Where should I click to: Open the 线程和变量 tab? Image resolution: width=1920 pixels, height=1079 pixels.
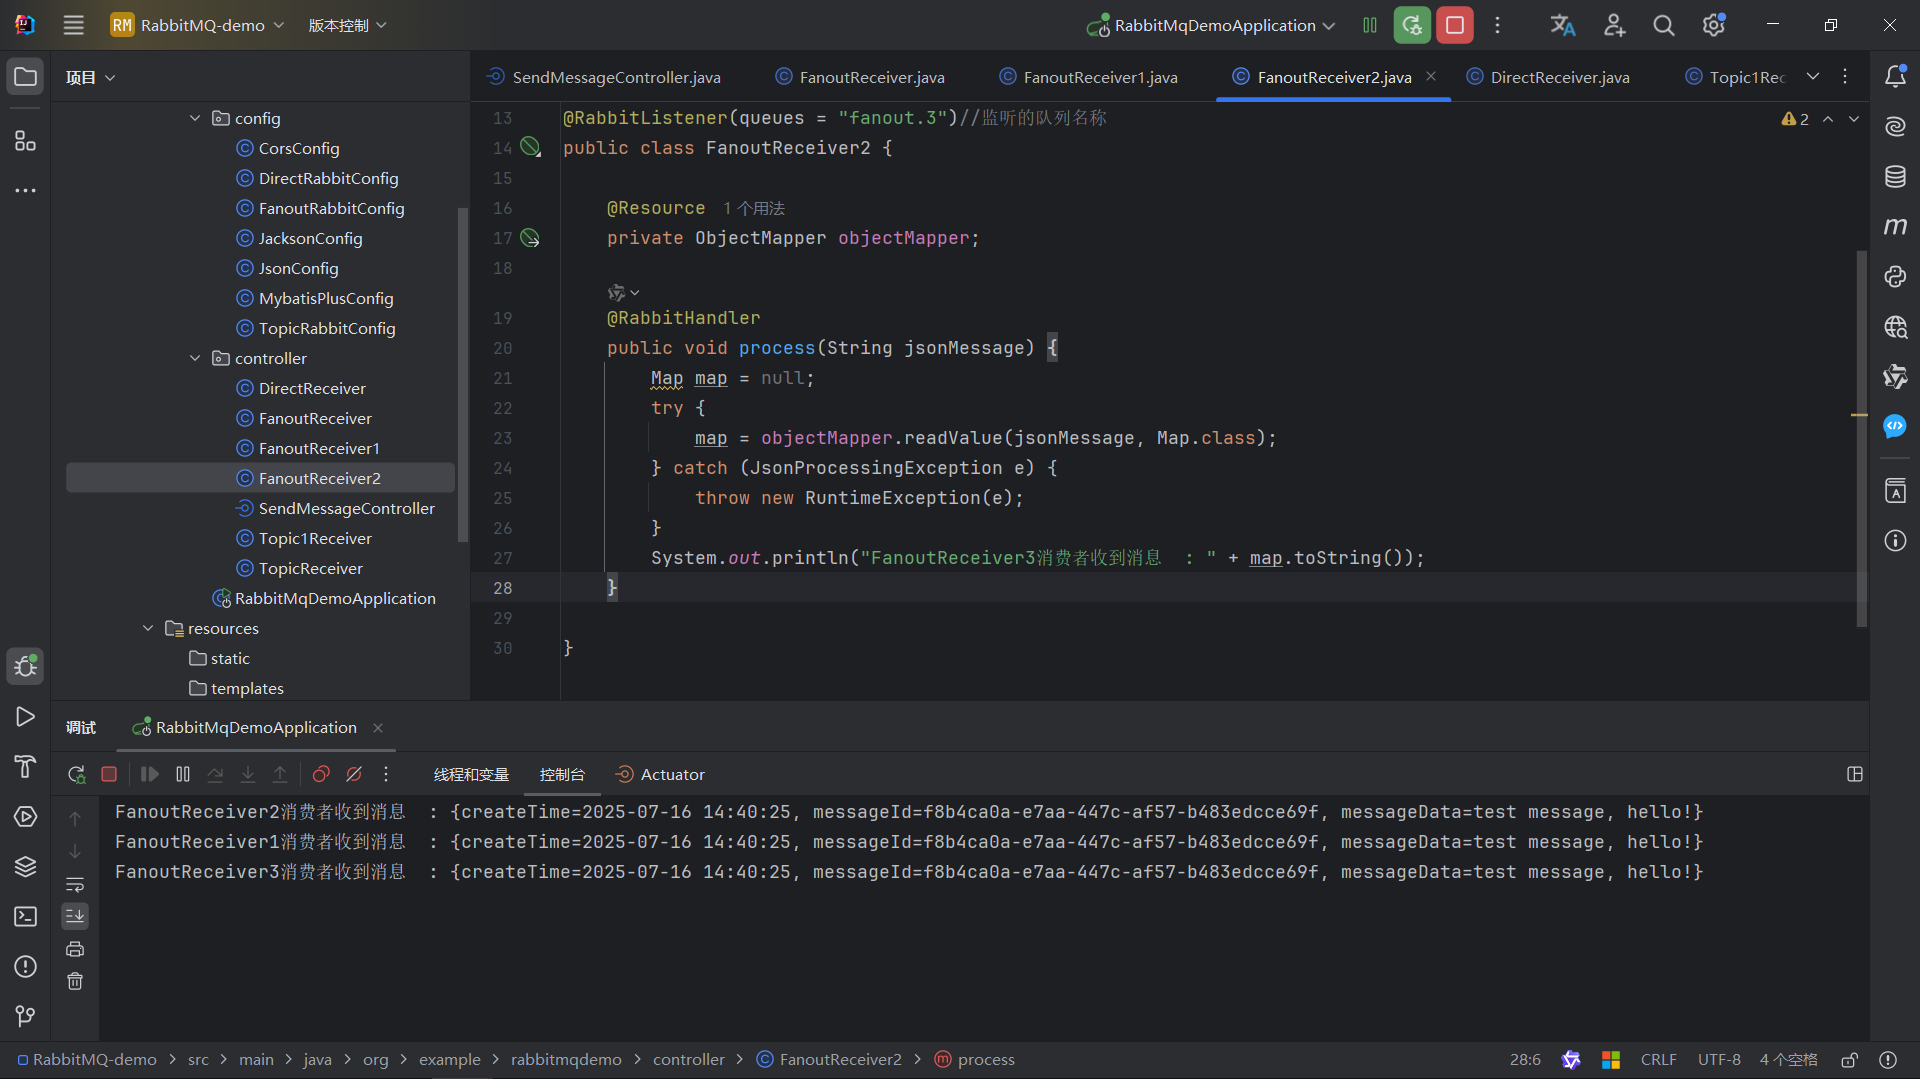(471, 774)
